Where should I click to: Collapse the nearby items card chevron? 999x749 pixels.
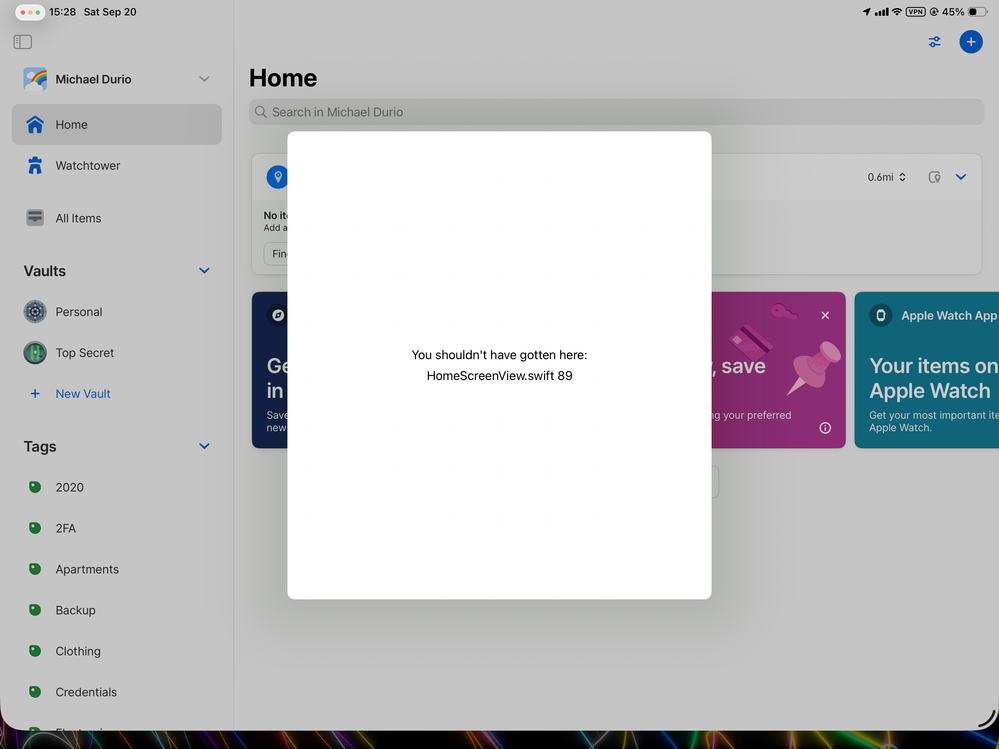pyautogui.click(x=961, y=177)
